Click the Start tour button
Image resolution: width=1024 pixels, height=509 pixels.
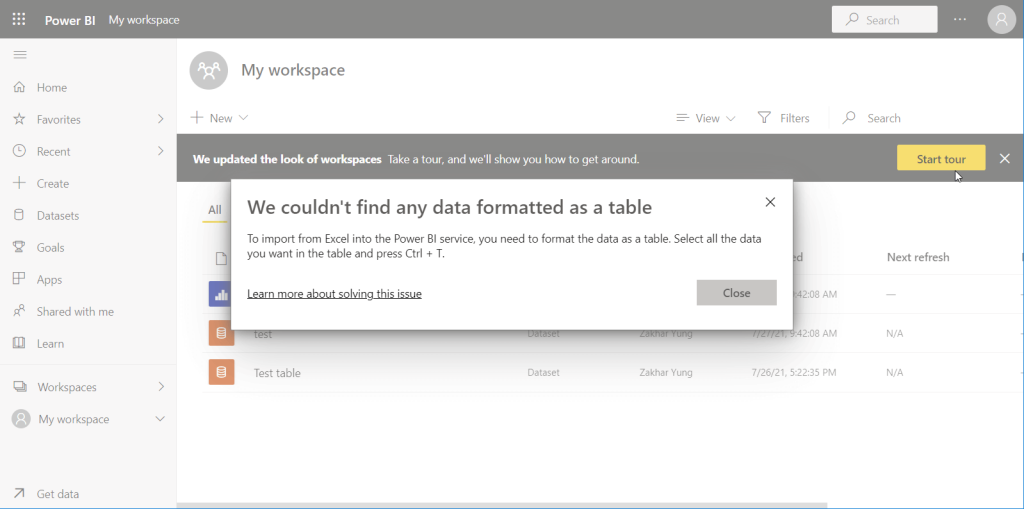click(941, 158)
